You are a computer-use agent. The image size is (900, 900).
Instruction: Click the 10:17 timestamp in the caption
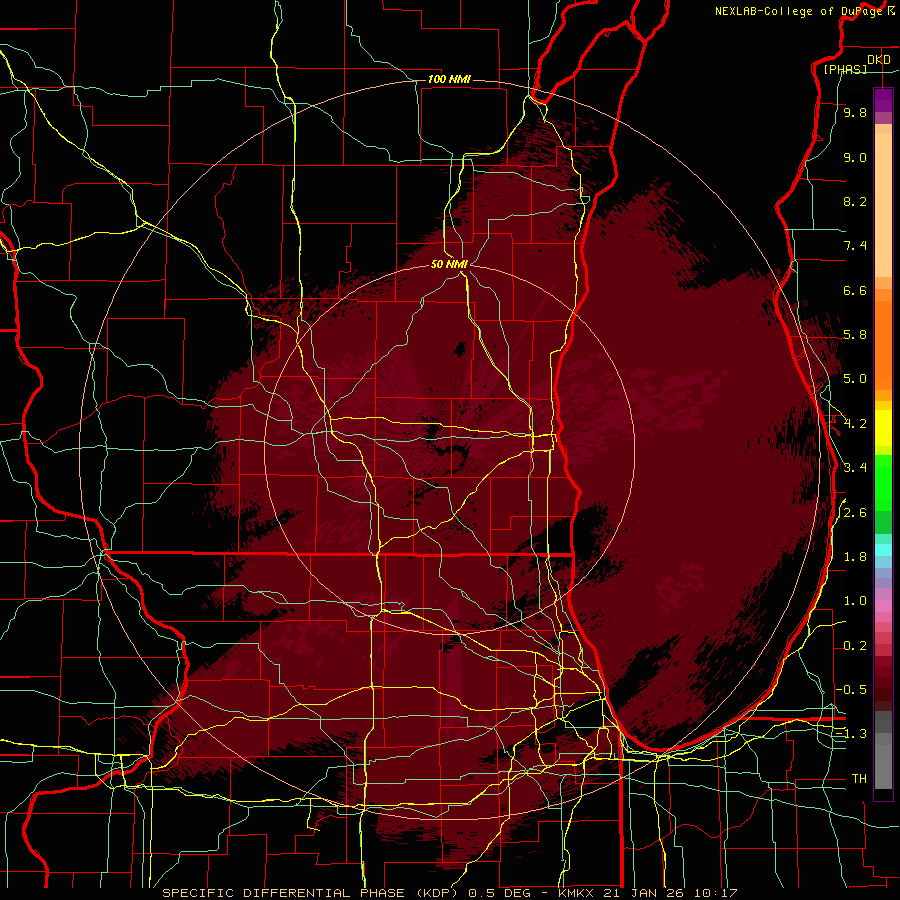coord(715,893)
